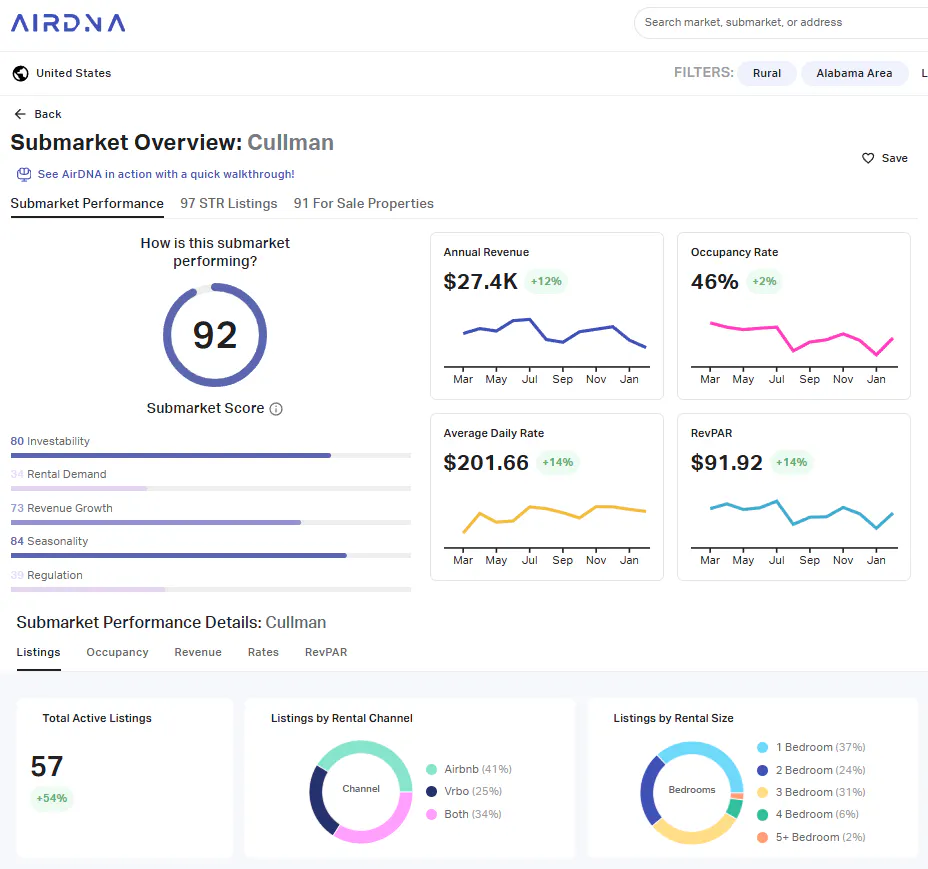Click the walkthrough presentation icon
Screen dimensions: 928x869
coord(24,174)
